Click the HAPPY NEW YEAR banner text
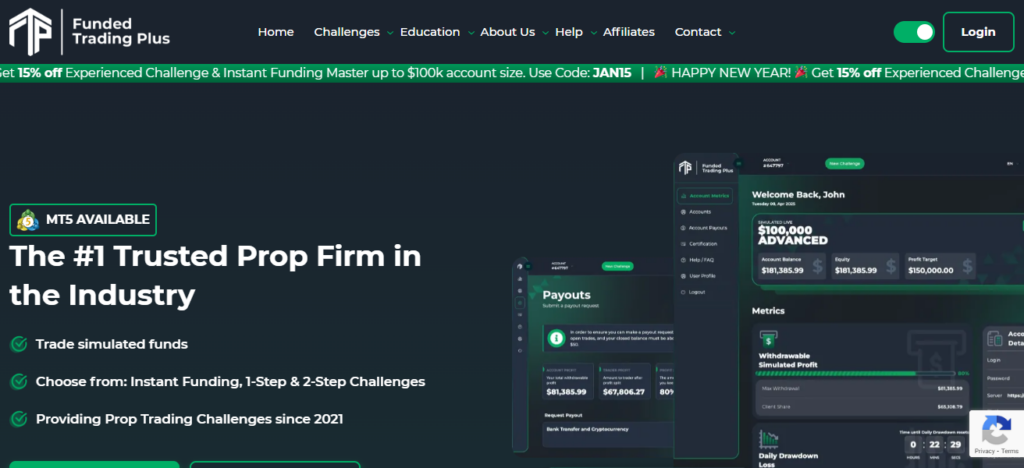 (x=731, y=72)
